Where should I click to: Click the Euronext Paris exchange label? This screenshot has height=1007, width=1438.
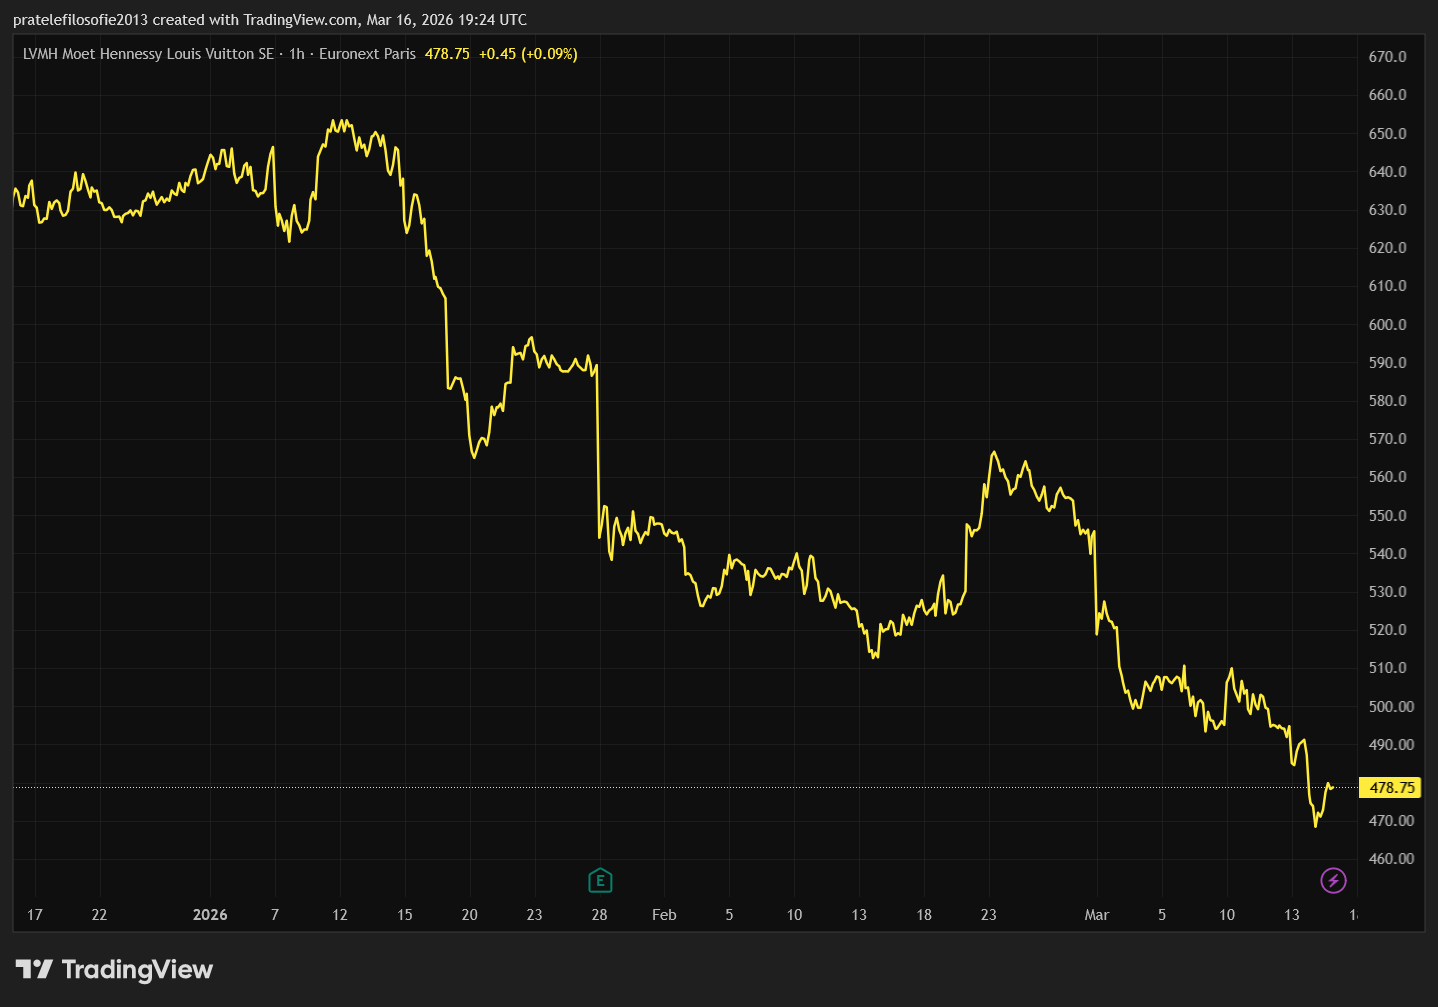[x=367, y=54]
